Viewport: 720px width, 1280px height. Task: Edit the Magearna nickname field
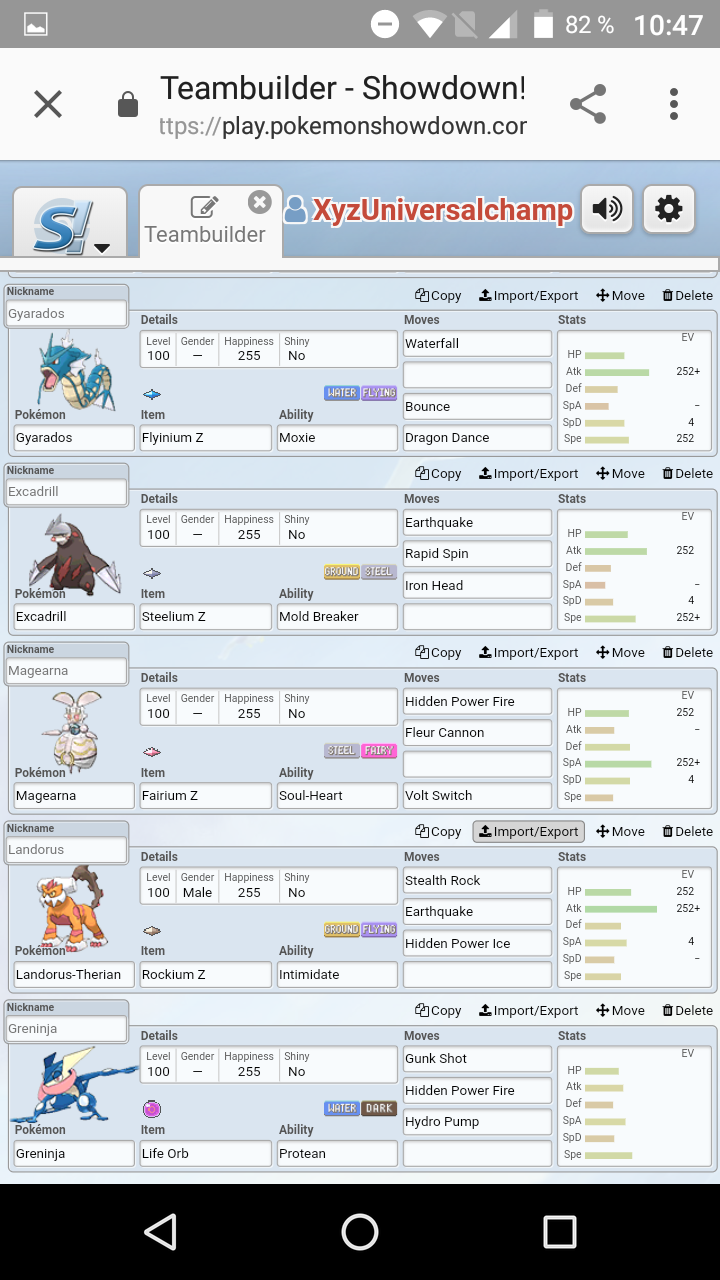point(67,671)
